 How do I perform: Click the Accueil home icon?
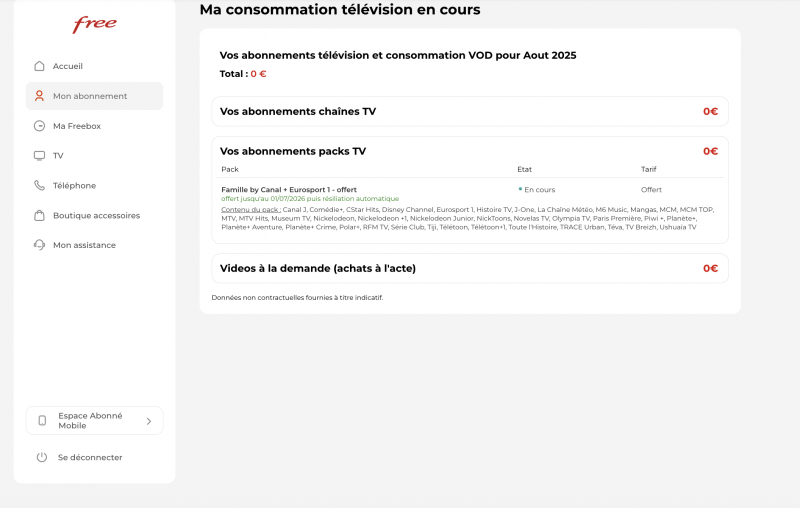(x=39, y=66)
